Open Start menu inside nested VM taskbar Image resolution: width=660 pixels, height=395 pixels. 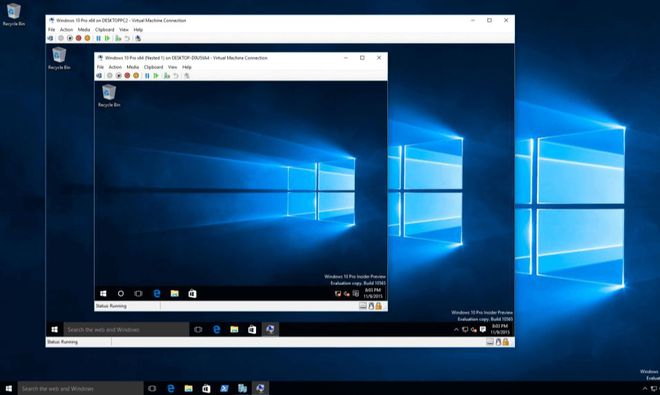tap(103, 294)
